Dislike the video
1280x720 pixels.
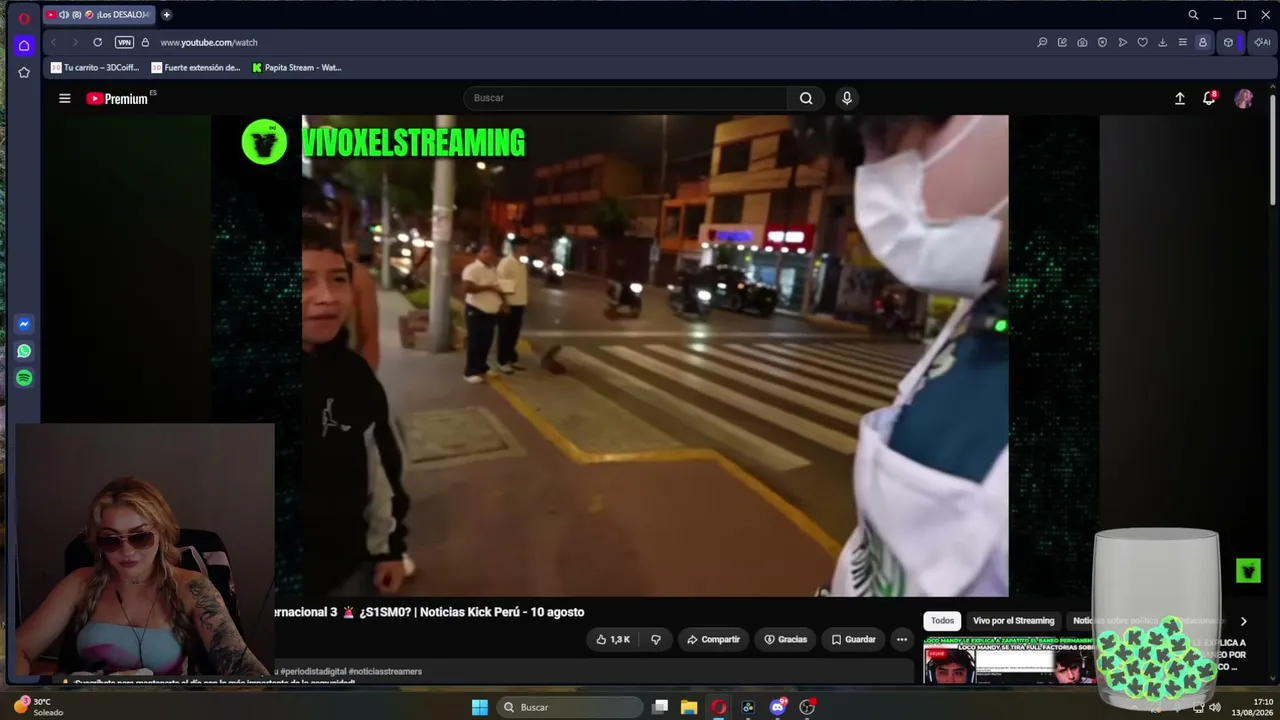pyautogui.click(x=656, y=639)
